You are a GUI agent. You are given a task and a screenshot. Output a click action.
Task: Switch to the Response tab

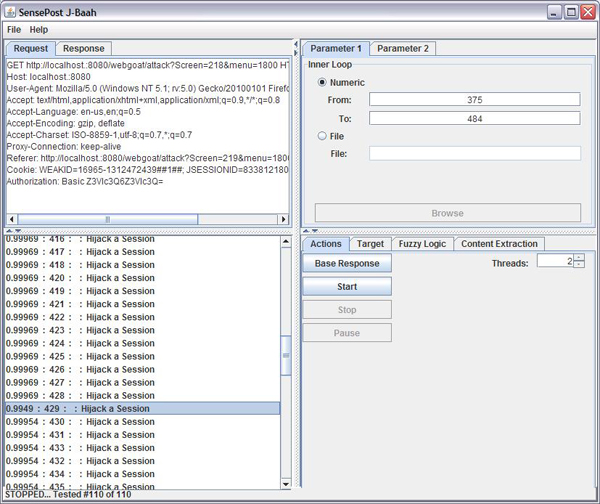83,48
